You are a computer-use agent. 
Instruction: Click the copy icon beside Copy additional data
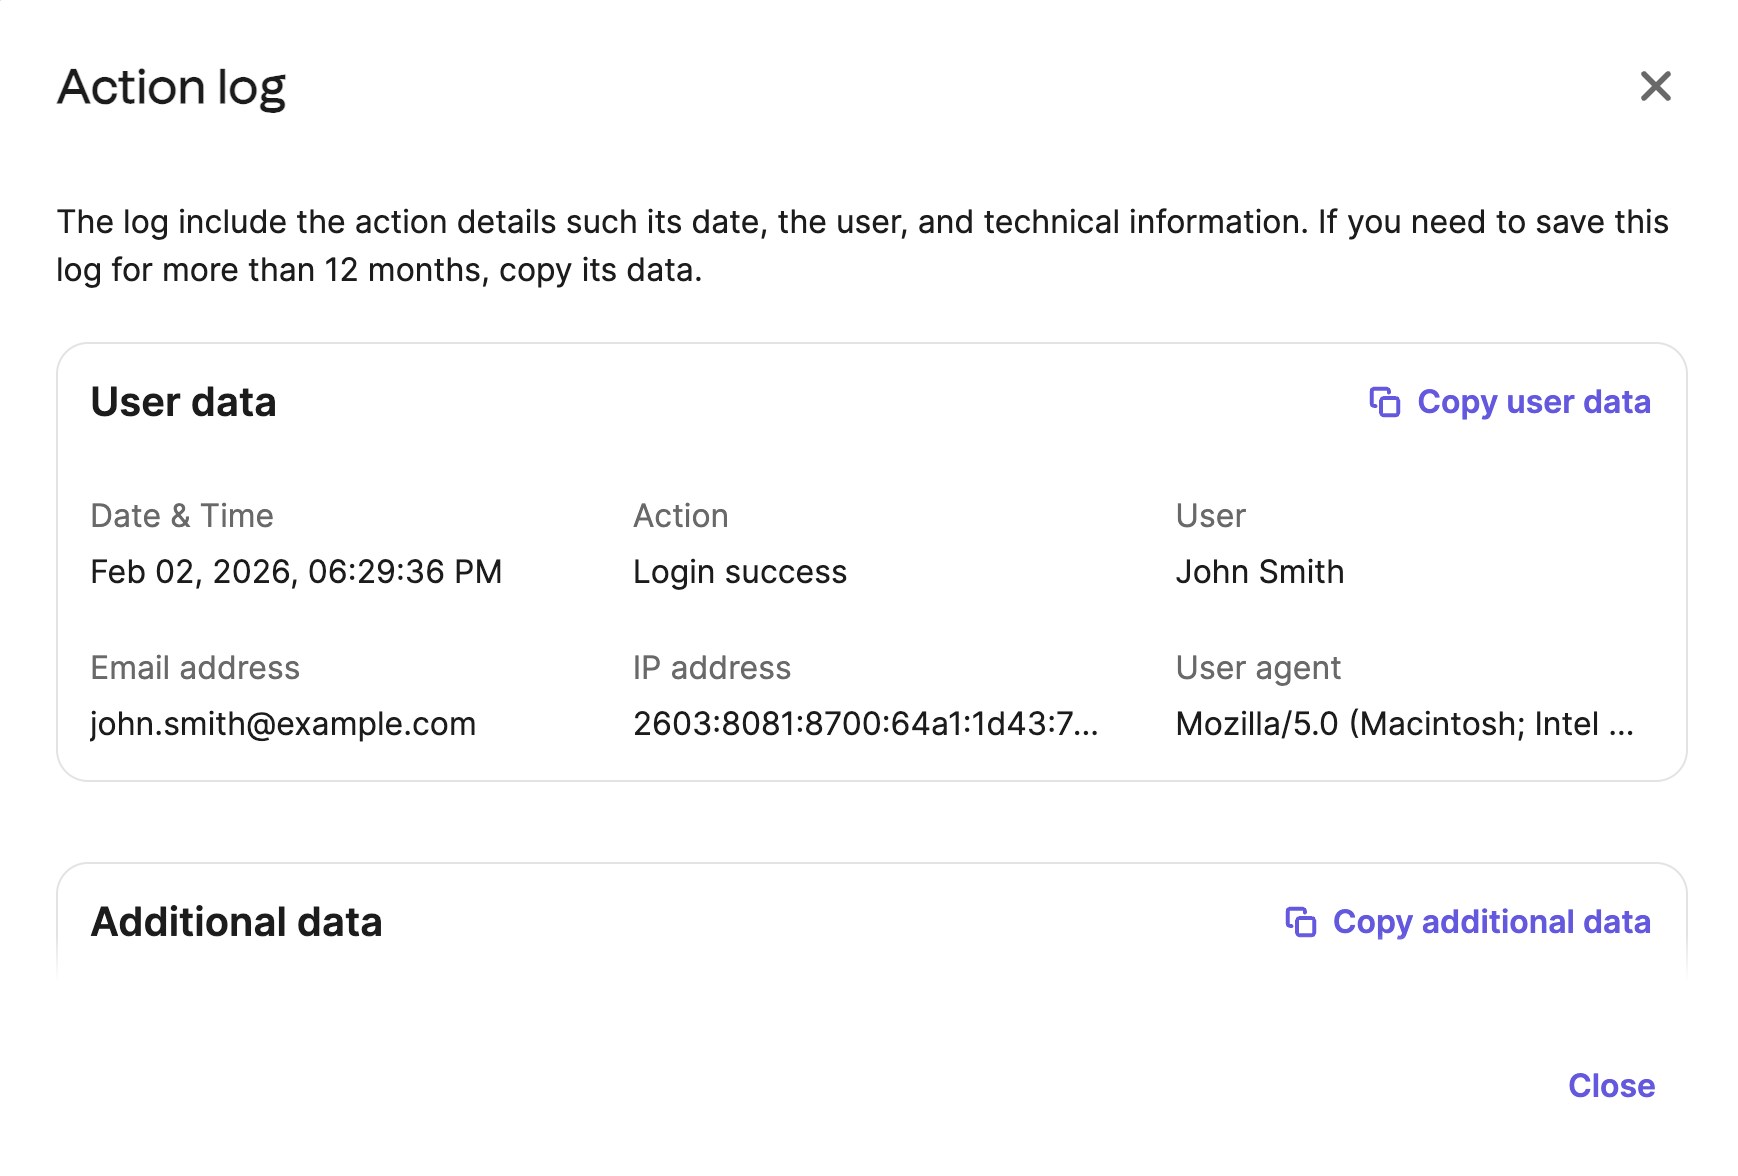pos(1300,922)
